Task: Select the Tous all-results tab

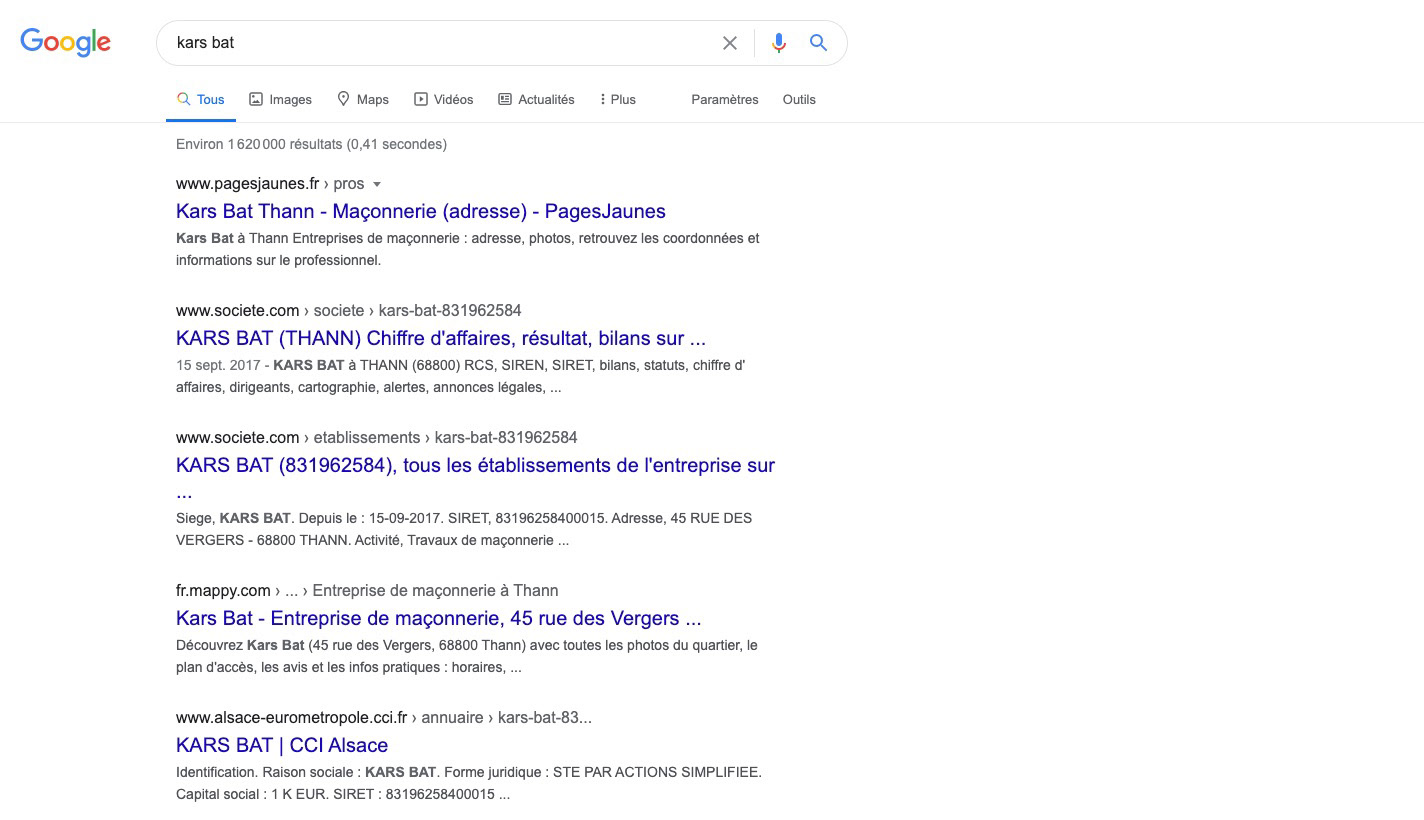Action: tap(200, 99)
